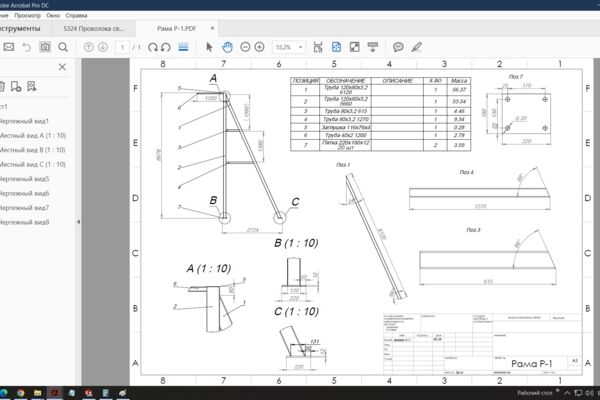Viewport: 600px width, 400px height.
Task: Click the page number input field
Action: tap(122, 47)
